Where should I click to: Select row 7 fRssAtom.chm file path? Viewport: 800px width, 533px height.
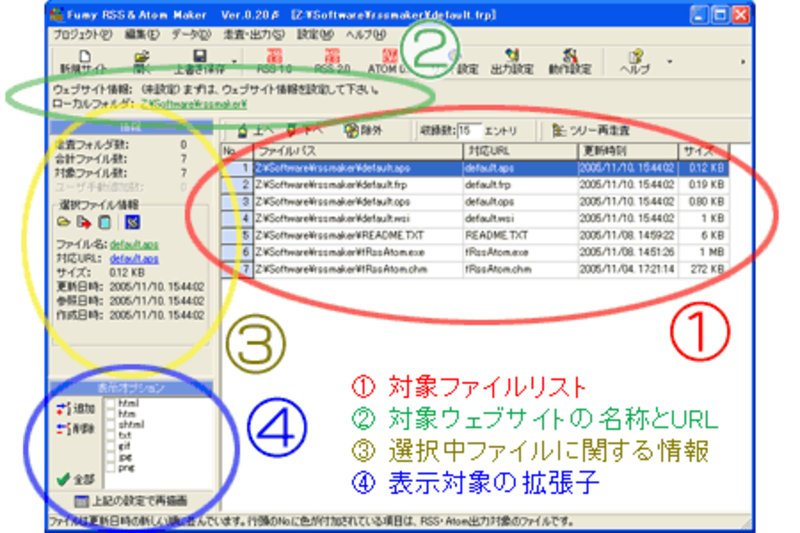point(358,269)
